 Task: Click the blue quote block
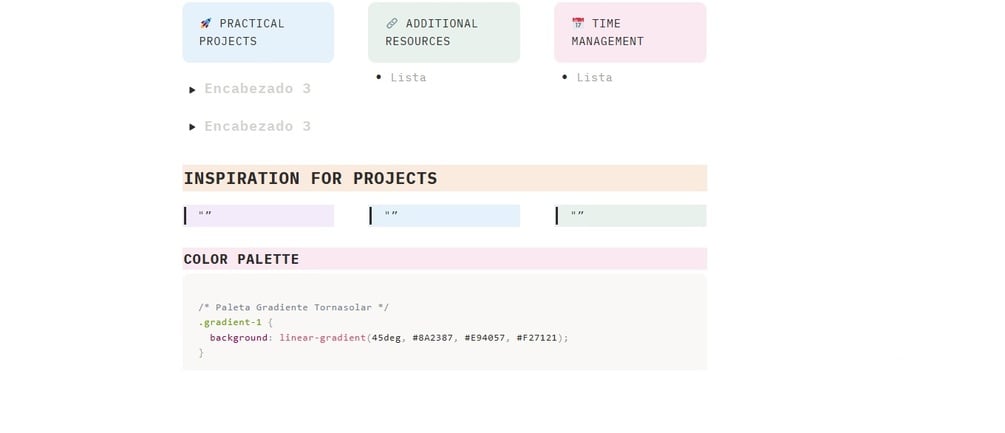point(446,215)
